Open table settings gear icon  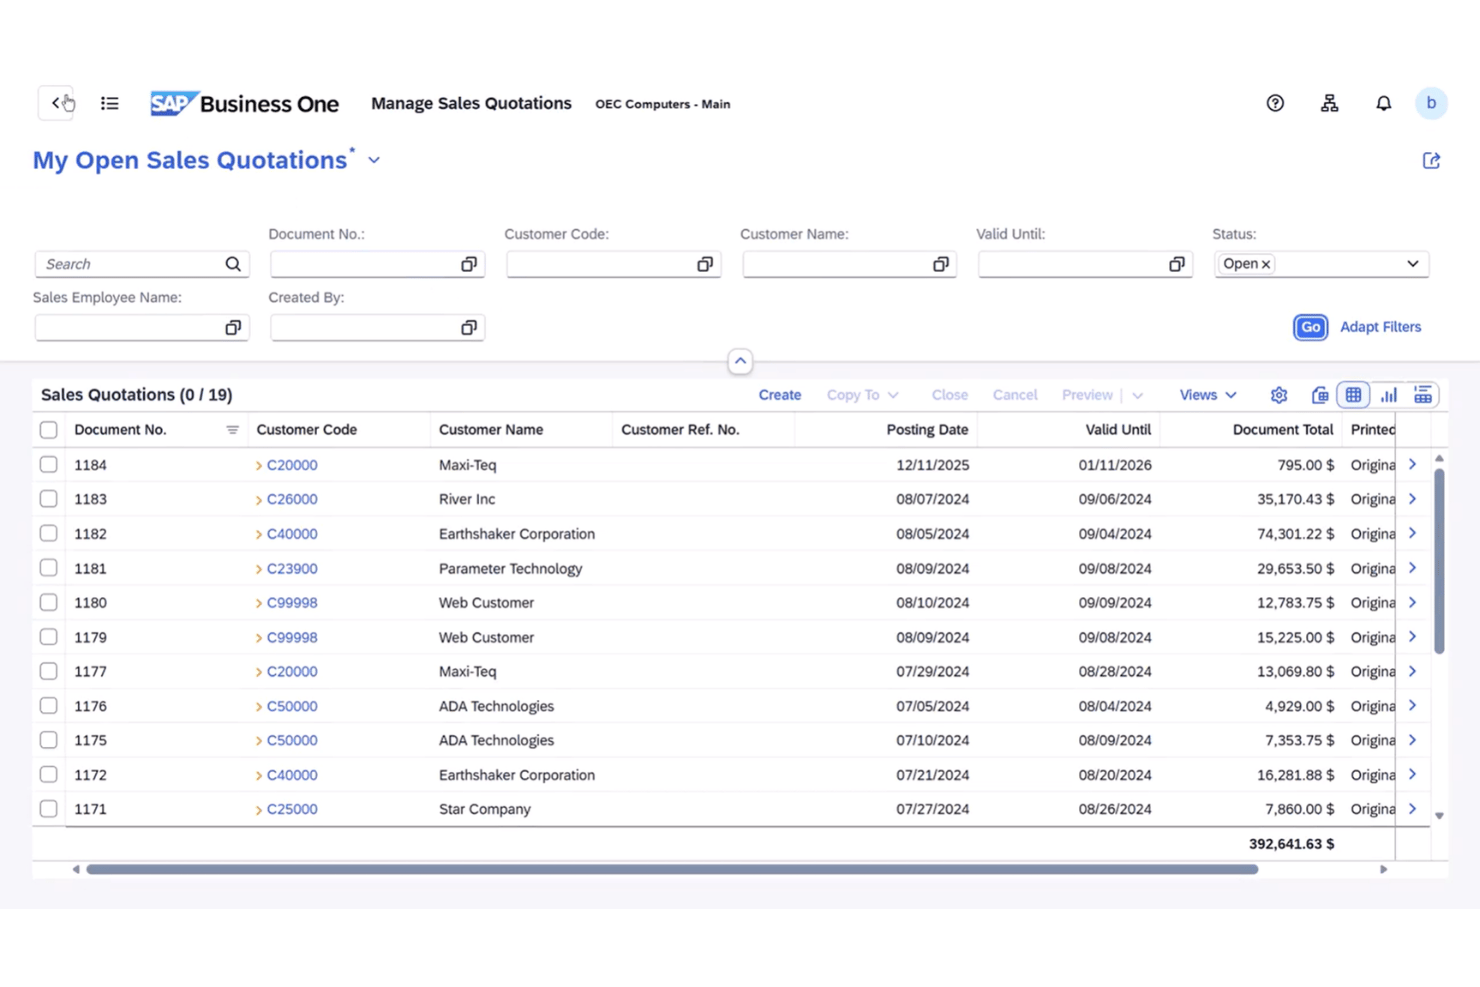coord(1279,395)
